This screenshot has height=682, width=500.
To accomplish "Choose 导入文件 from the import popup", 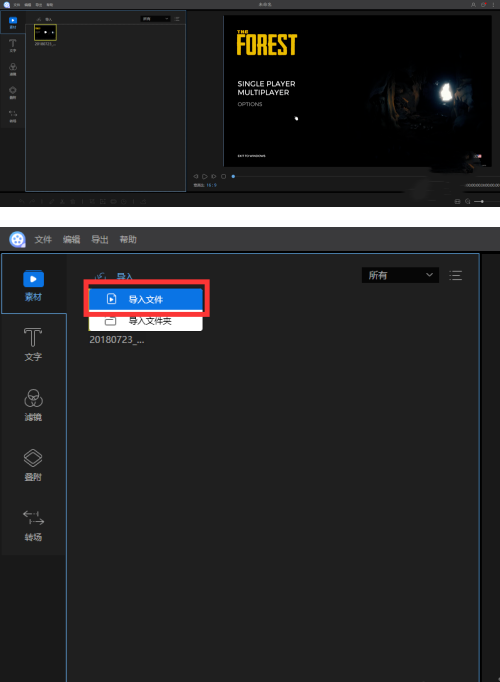I will pyautogui.click(x=146, y=299).
